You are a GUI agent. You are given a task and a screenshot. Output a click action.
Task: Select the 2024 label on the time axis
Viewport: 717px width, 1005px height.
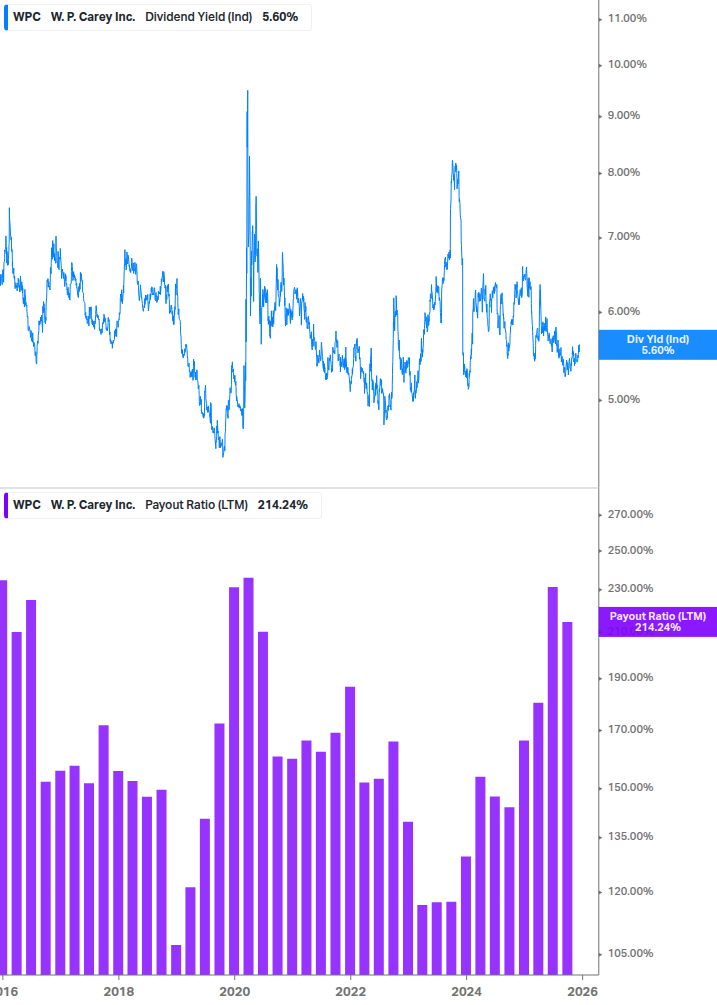click(467, 991)
